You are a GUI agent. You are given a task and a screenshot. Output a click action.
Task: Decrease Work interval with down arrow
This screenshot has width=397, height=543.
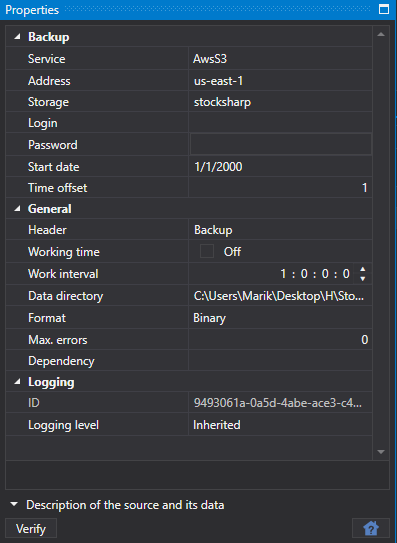362,279
